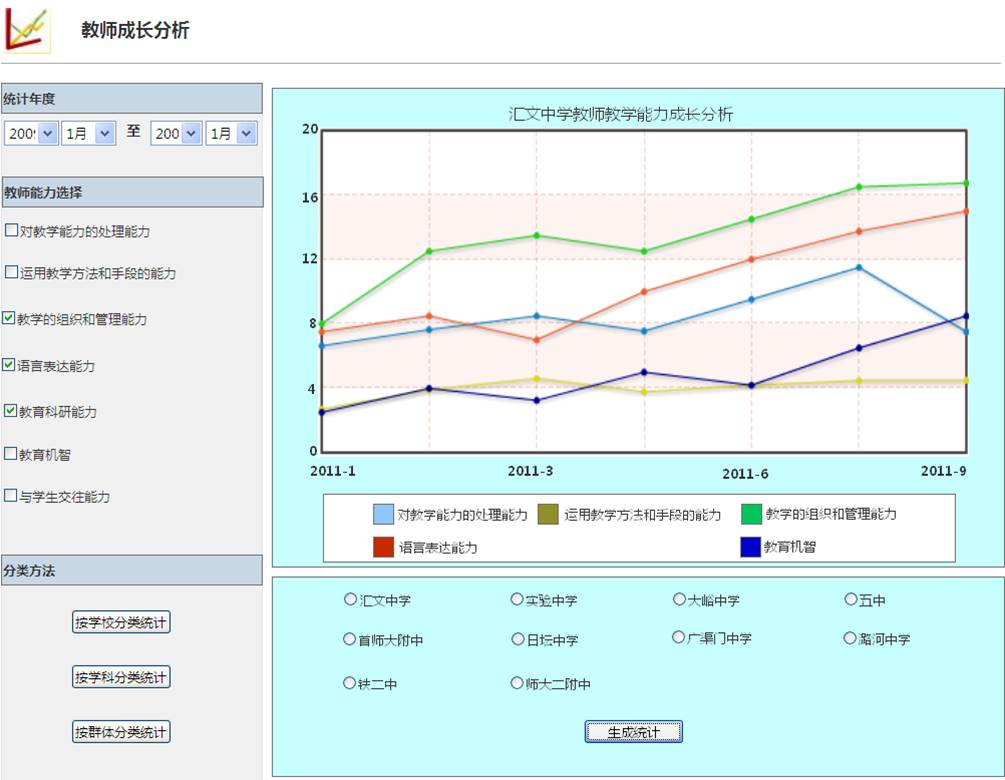
Task: Uncheck 语言表达能力 checkbox
Action: pos(9,365)
